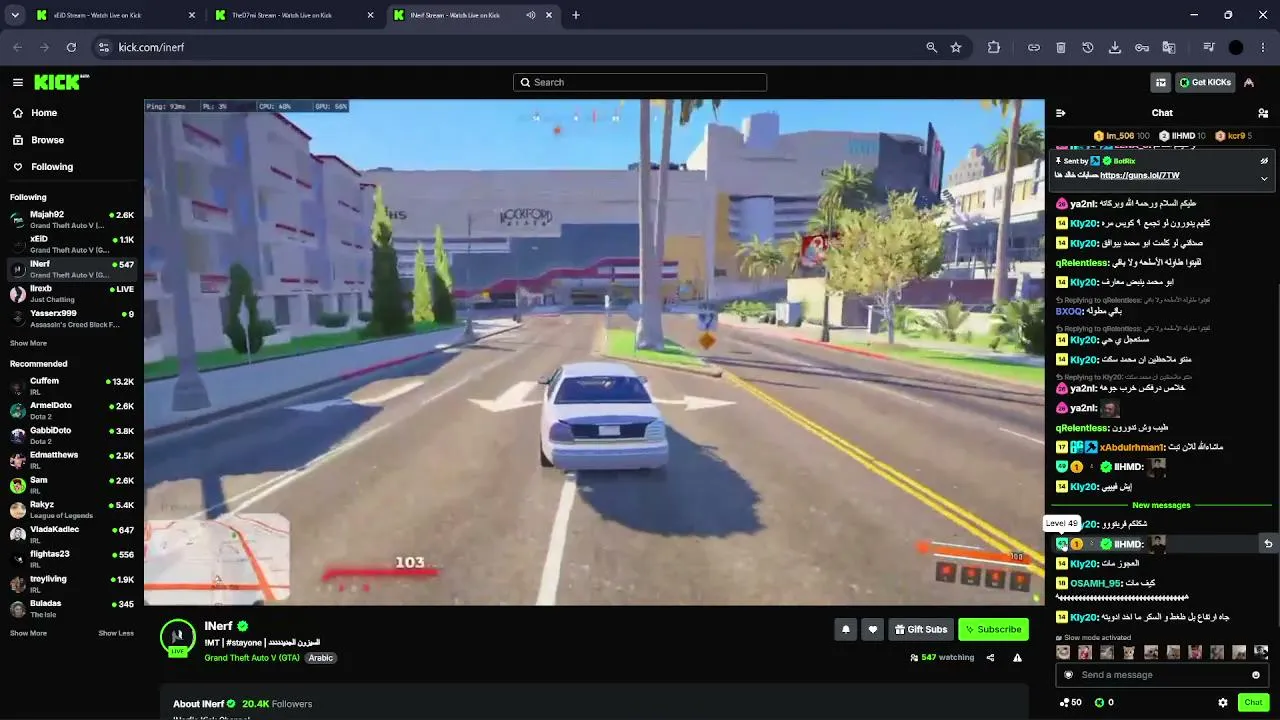Open the Kick rewards icon beside Get KICKs
Viewport: 1280px width, 720px height.
(1160, 82)
